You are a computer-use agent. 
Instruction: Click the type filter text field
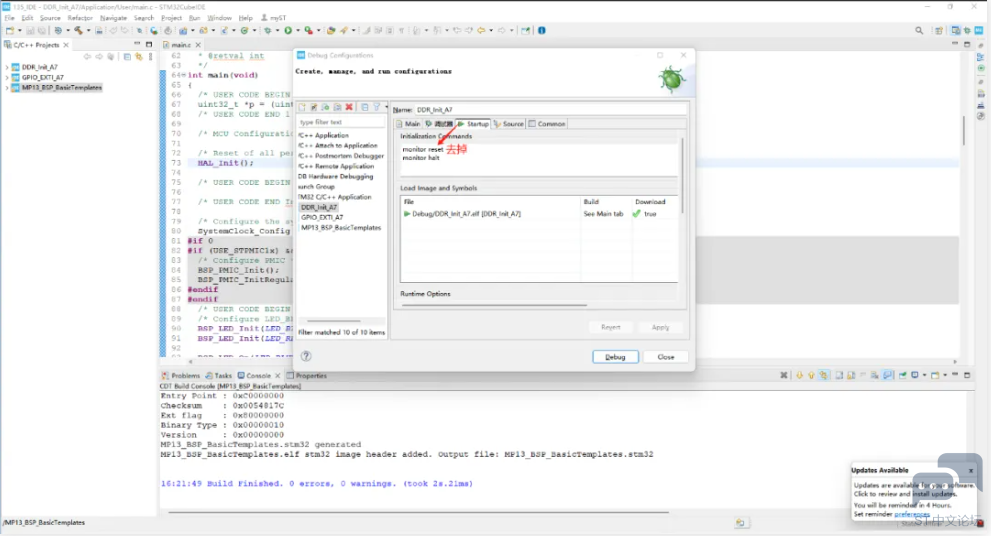pos(341,122)
